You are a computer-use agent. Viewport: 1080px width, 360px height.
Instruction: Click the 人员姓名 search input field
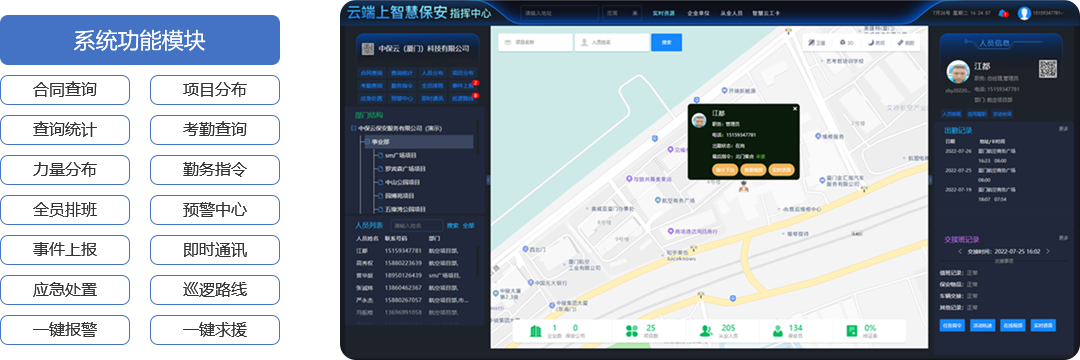(x=613, y=42)
